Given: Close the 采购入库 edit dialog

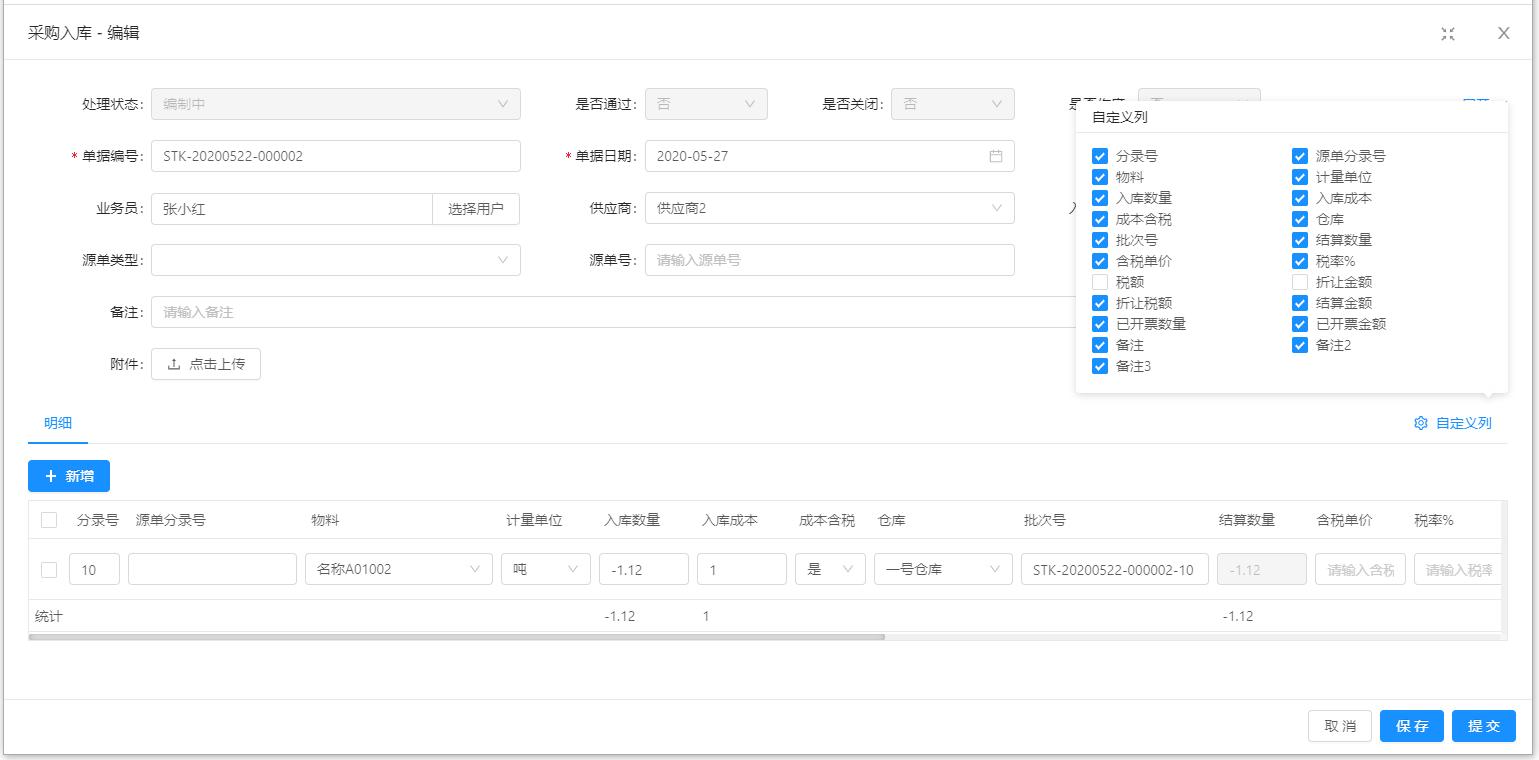Looking at the screenshot, I should (x=1503, y=33).
